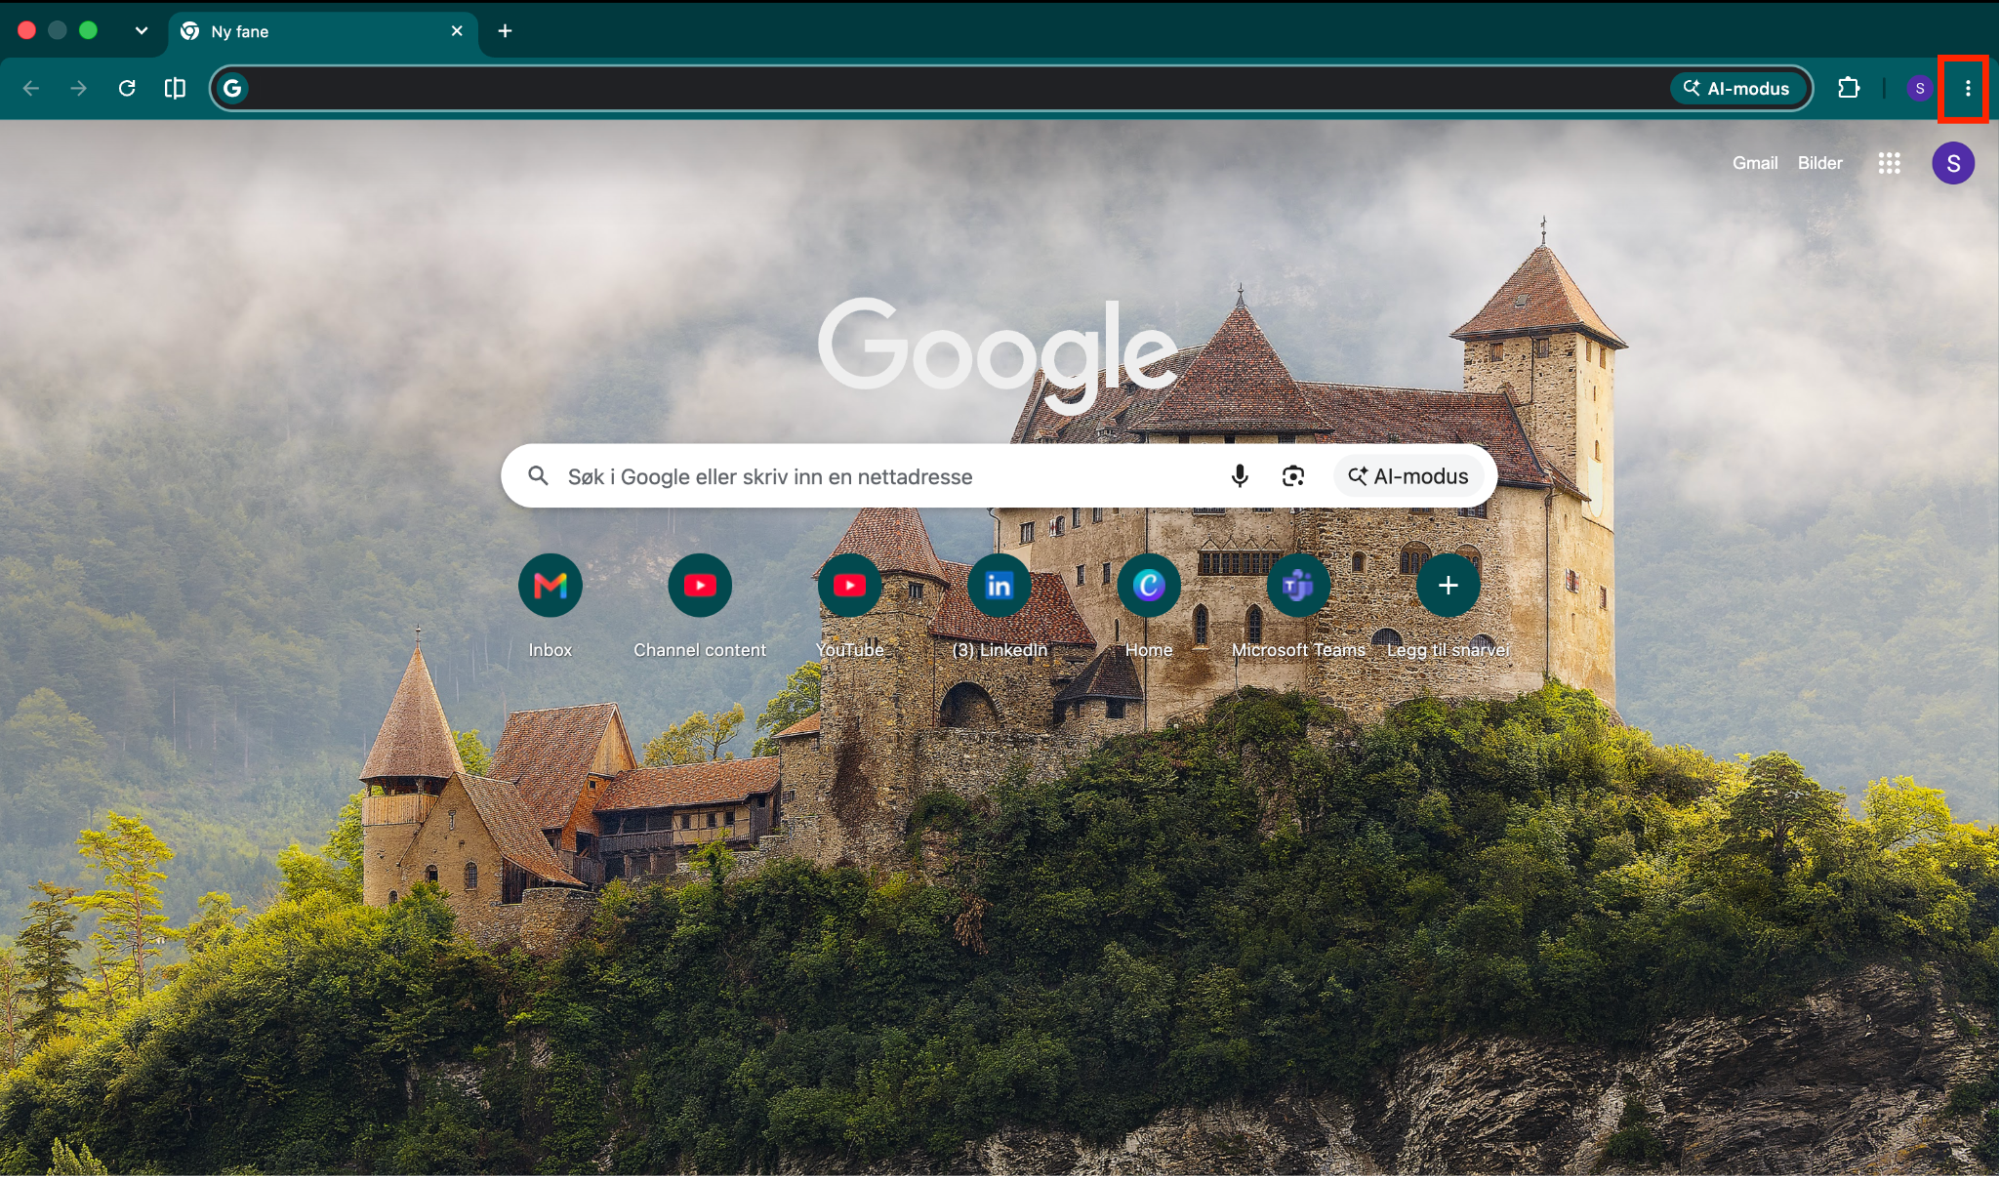Reload the page

[x=127, y=89]
